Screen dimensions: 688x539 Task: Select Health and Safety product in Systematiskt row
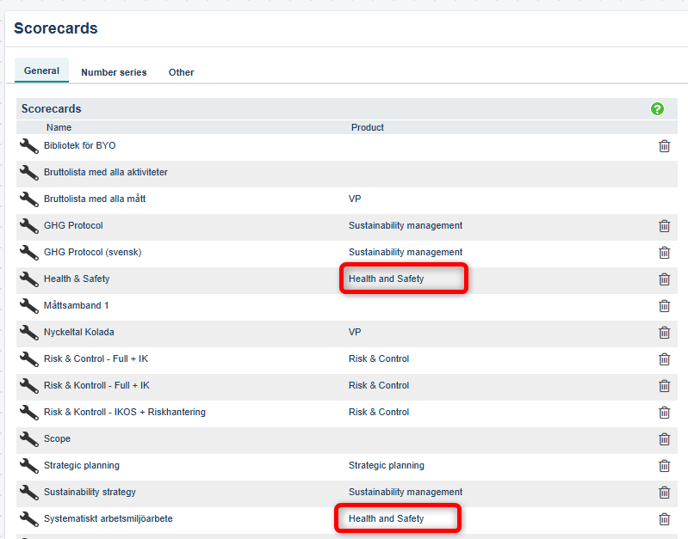coord(386,519)
